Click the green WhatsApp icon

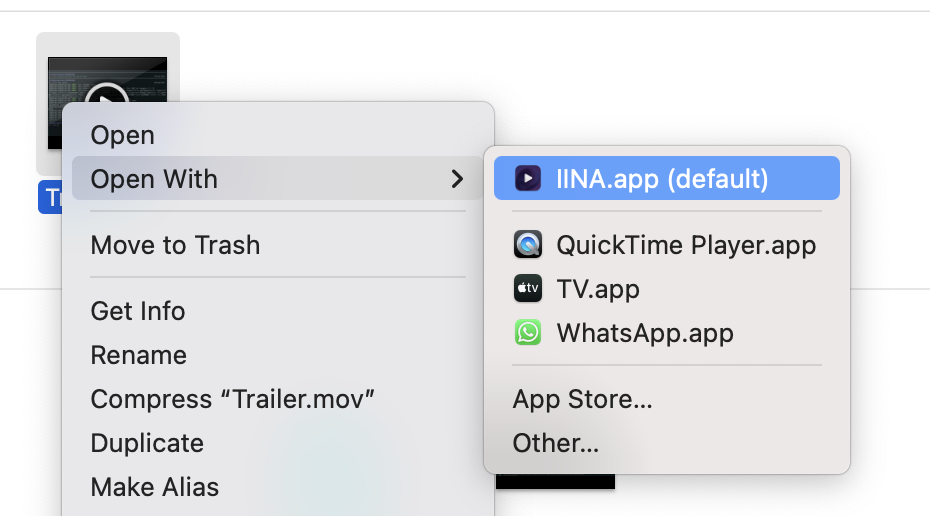pyautogui.click(x=527, y=333)
